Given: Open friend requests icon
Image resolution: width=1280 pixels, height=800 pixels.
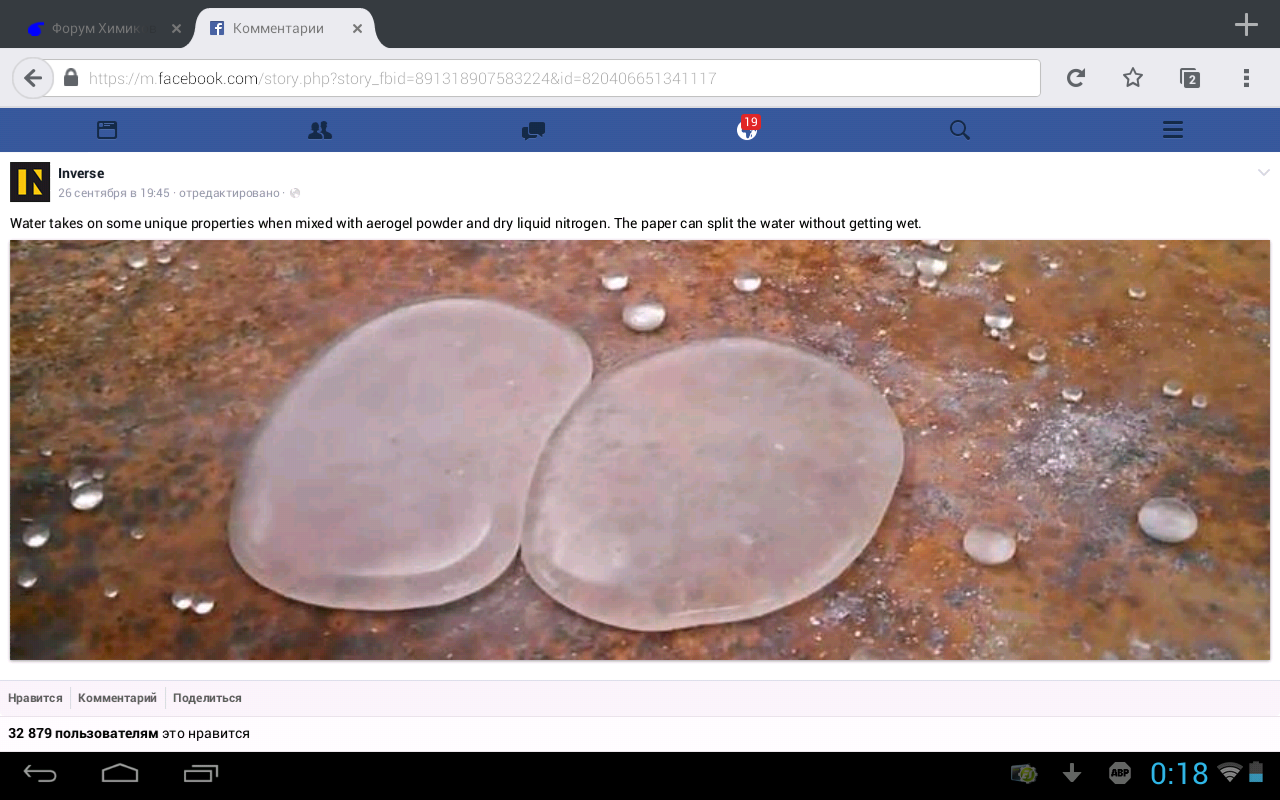Looking at the screenshot, I should pyautogui.click(x=320, y=130).
